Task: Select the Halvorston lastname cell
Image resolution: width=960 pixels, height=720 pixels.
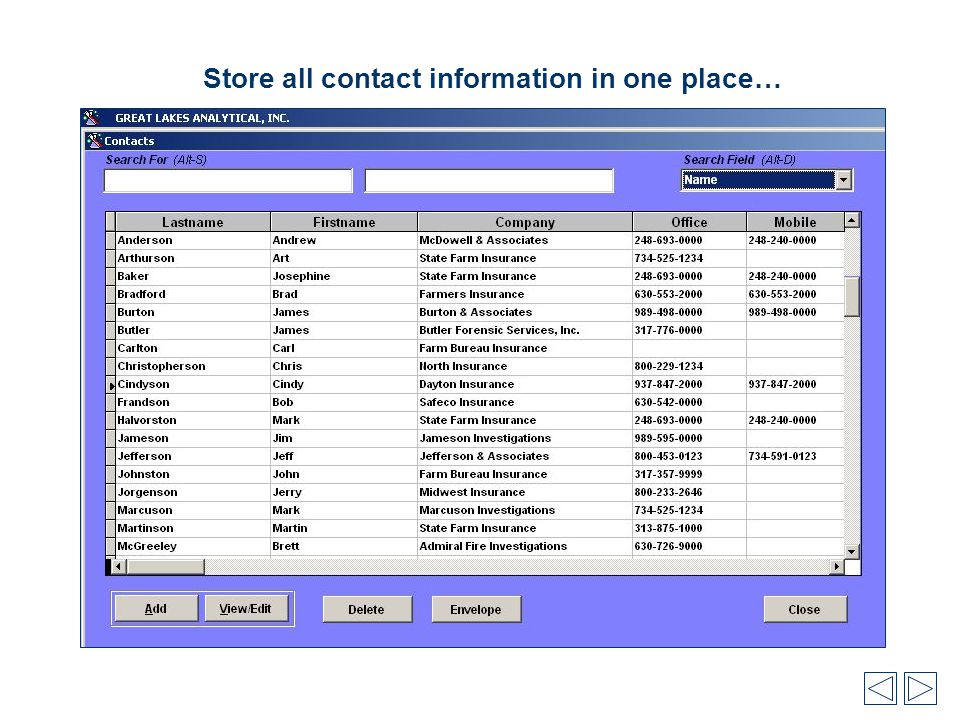Action: 193,420
